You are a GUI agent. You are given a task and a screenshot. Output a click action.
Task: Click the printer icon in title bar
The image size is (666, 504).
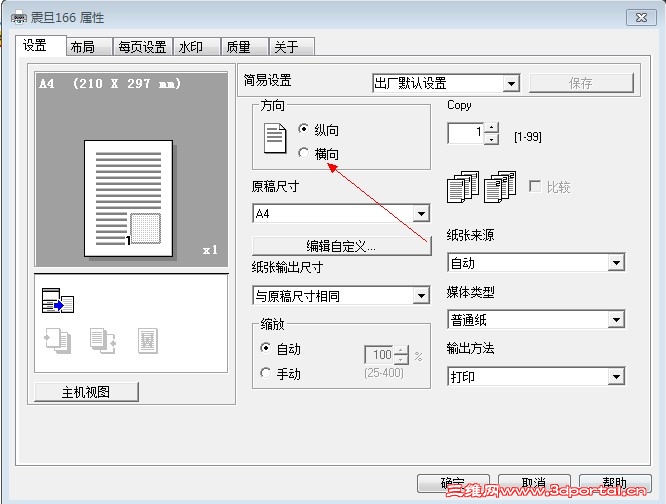19,18
